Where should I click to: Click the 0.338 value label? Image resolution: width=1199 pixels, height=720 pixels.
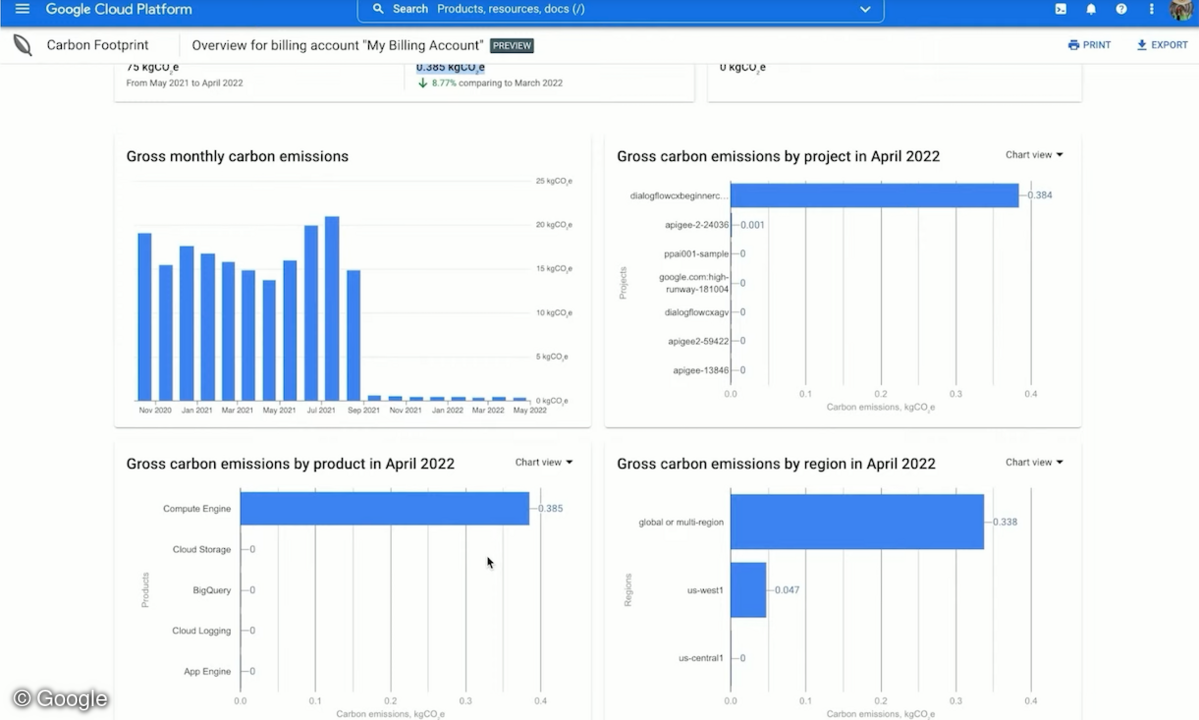[1006, 522]
